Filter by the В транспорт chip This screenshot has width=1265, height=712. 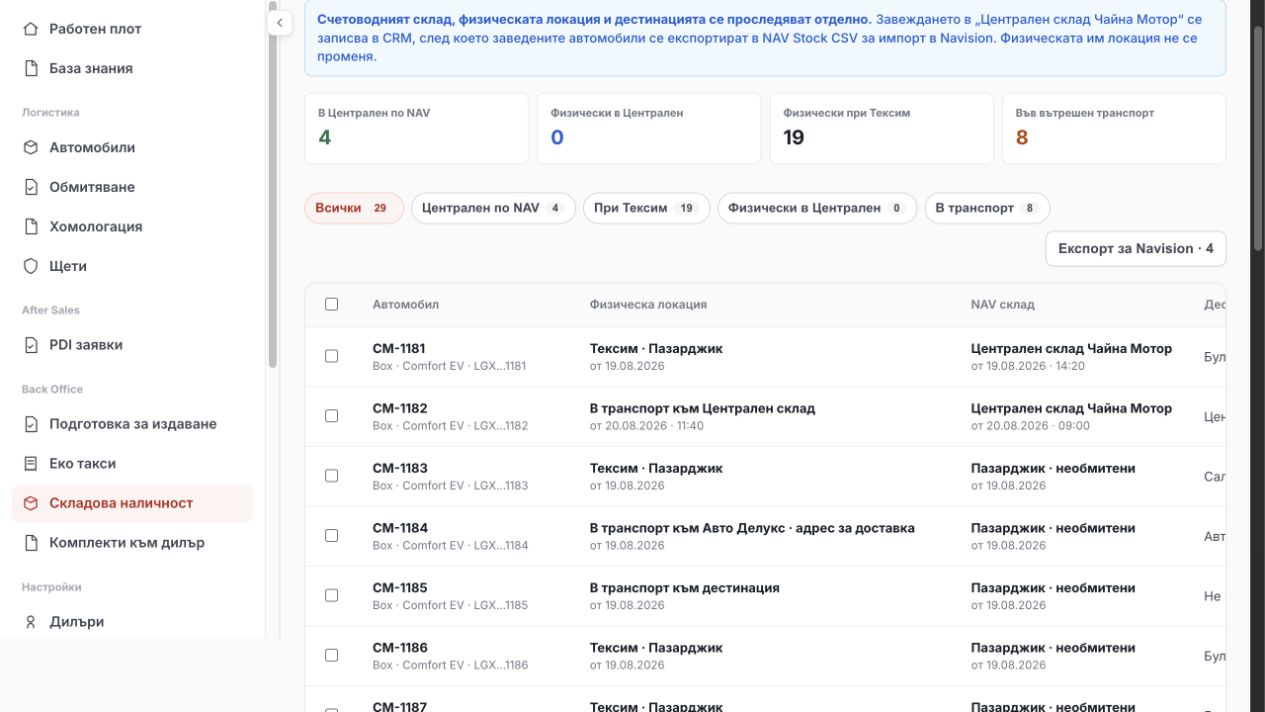pos(987,208)
